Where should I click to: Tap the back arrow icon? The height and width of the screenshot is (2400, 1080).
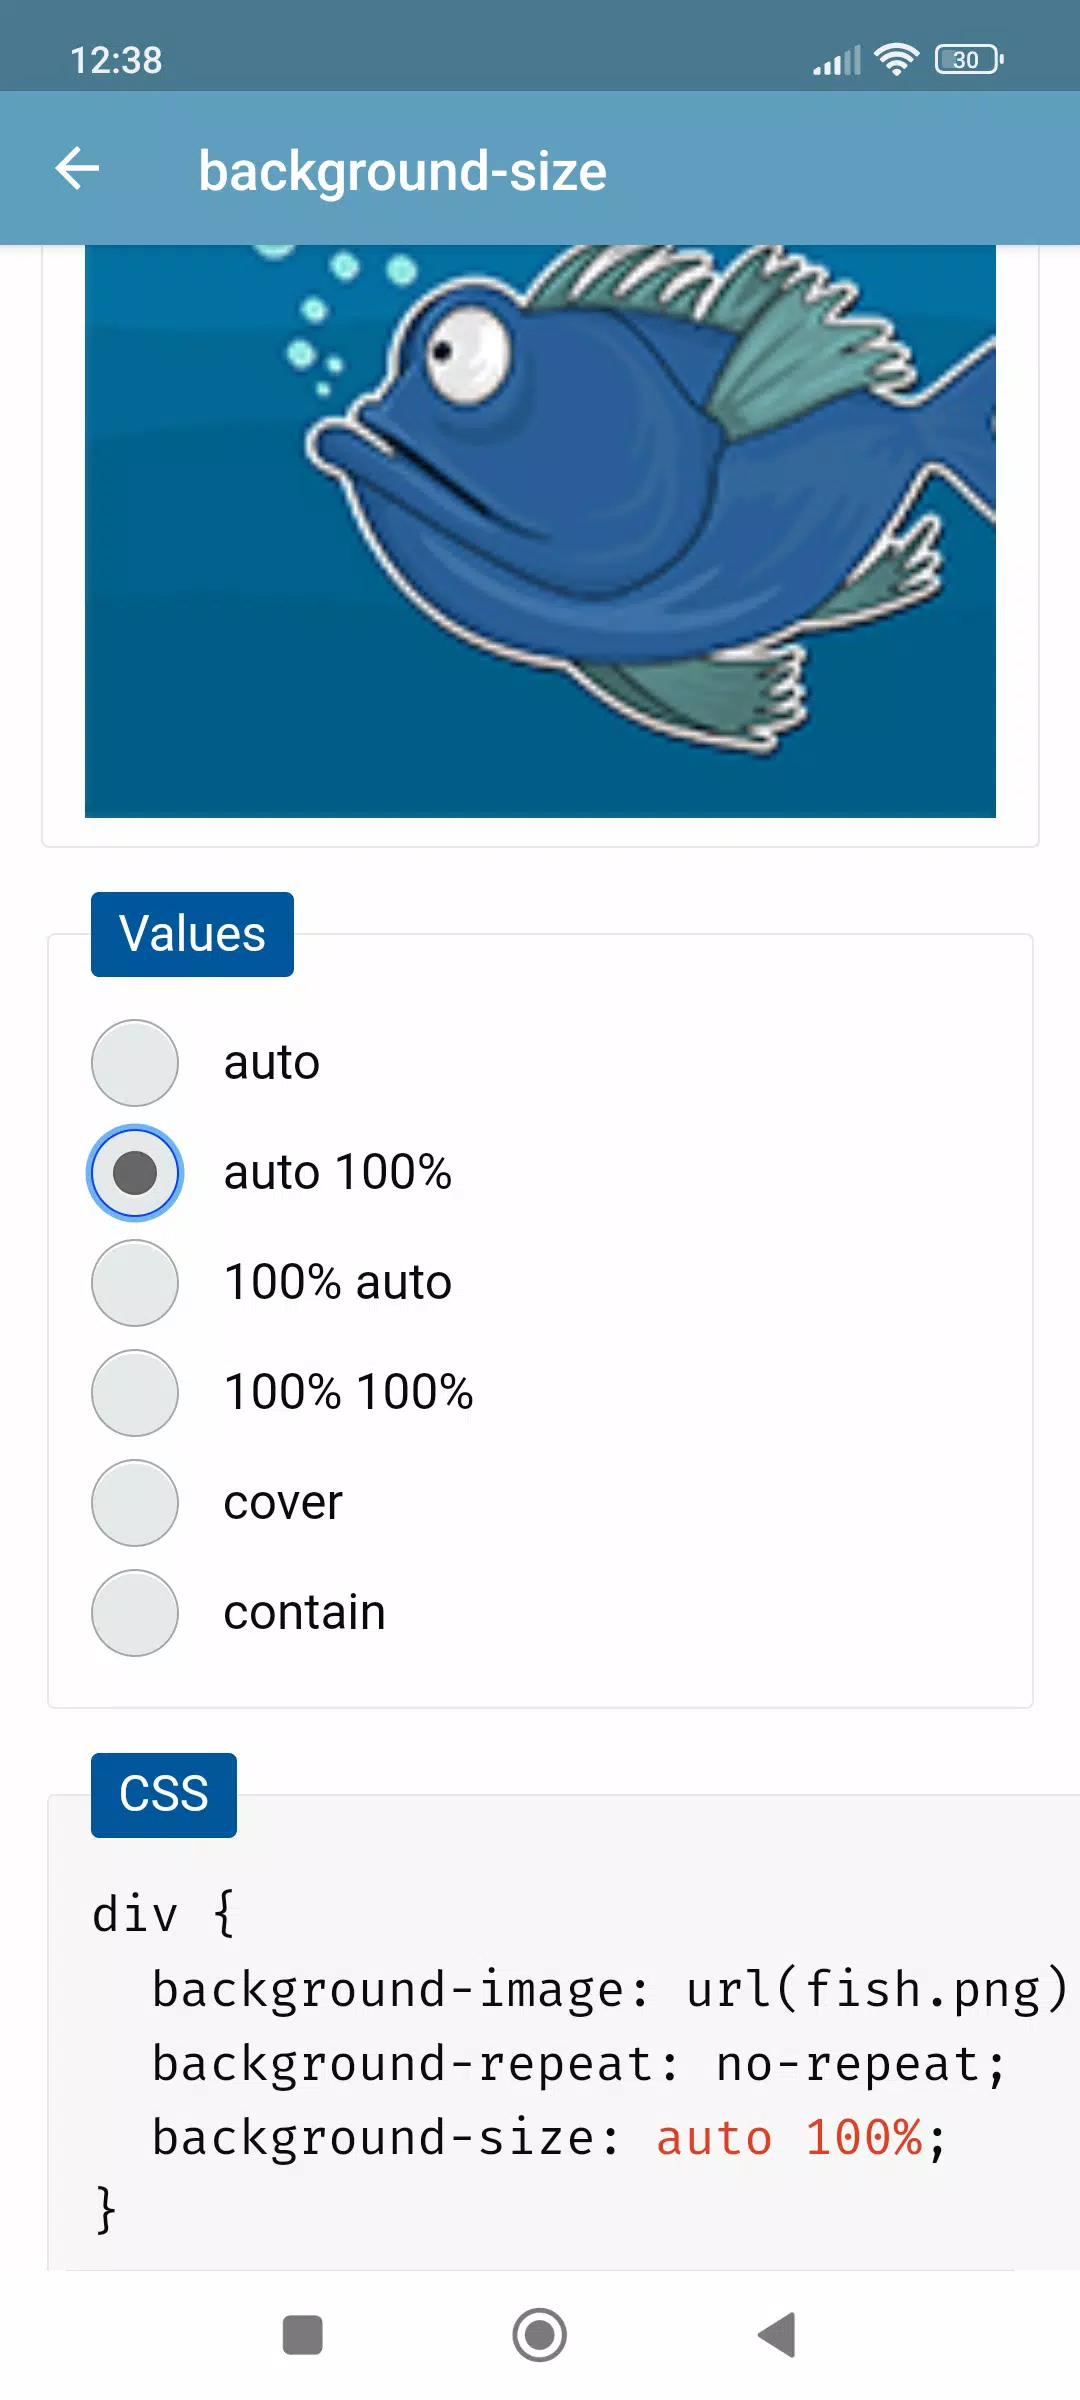(77, 168)
